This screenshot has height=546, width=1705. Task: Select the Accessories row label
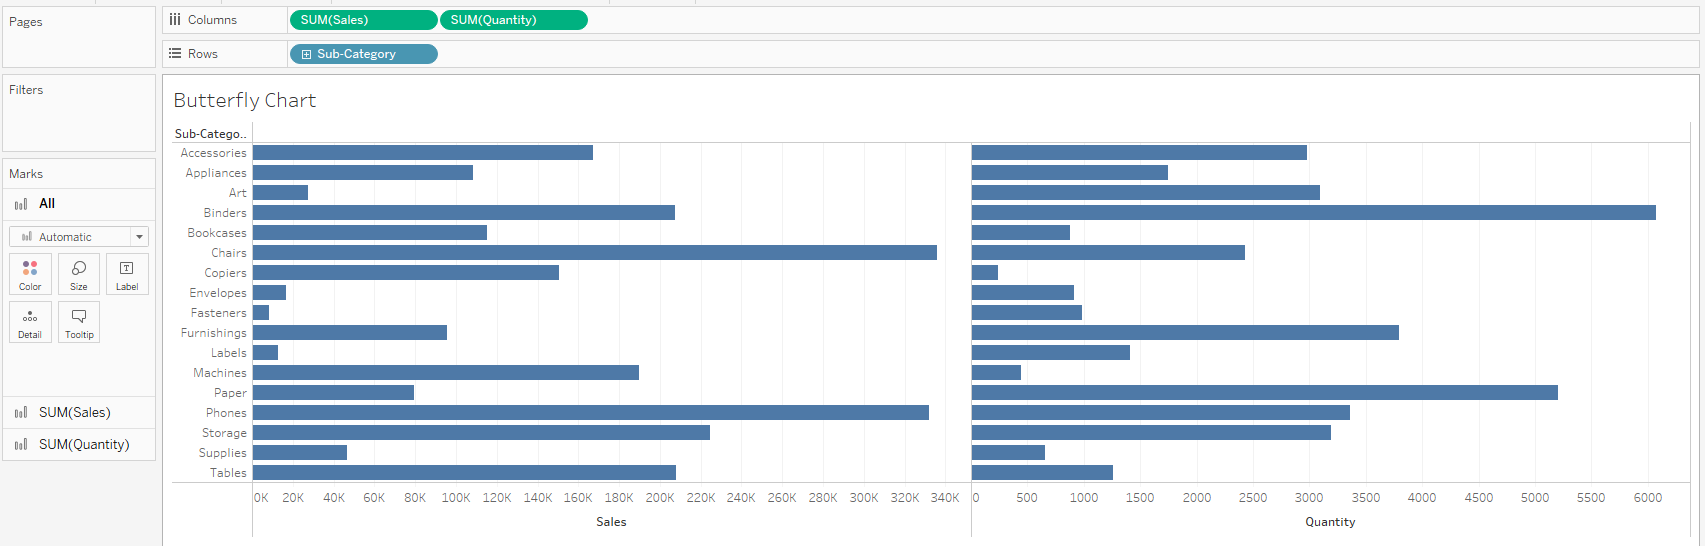pos(213,153)
